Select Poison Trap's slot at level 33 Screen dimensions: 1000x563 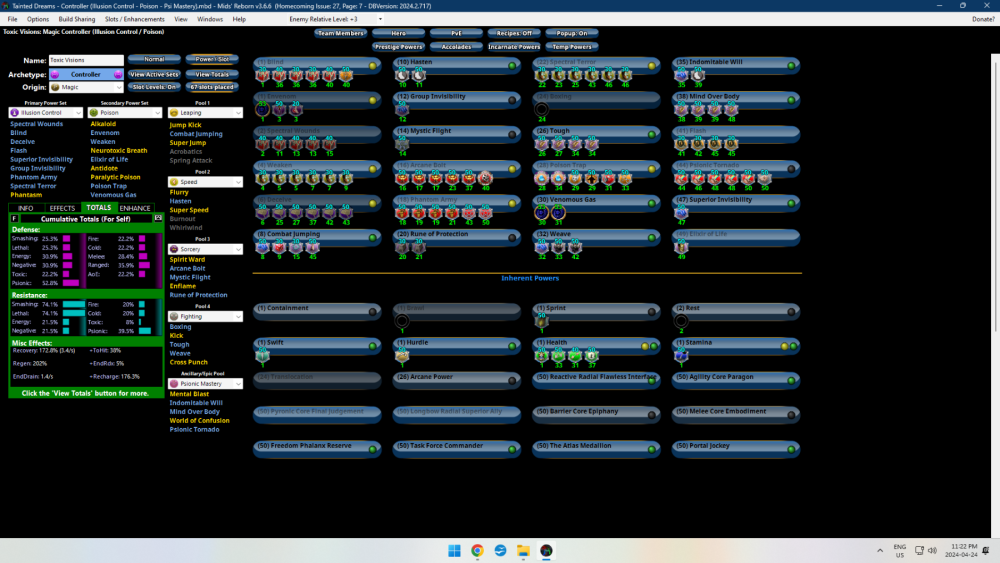tap(625, 179)
